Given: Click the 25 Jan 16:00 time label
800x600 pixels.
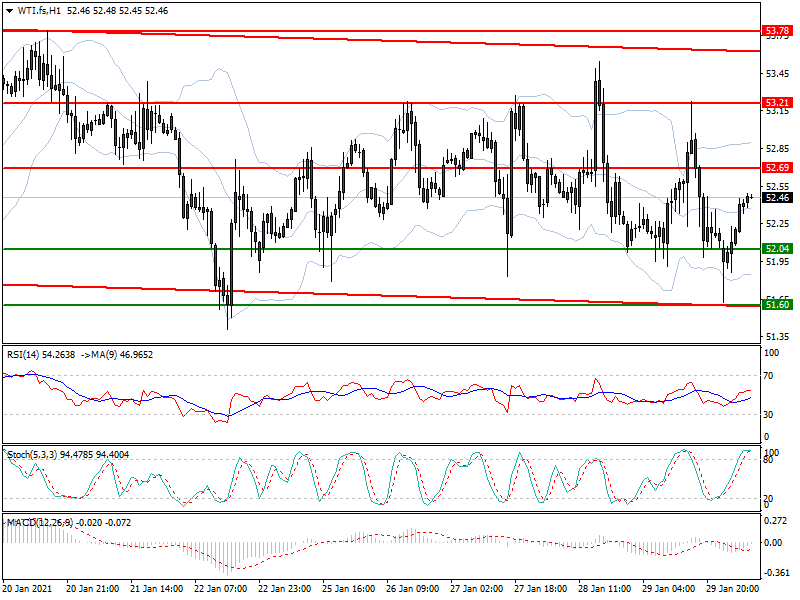Looking at the screenshot, I should click(348, 589).
